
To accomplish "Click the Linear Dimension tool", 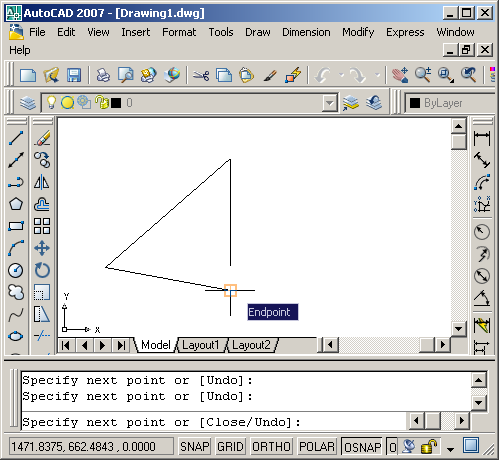I will pos(482,138).
